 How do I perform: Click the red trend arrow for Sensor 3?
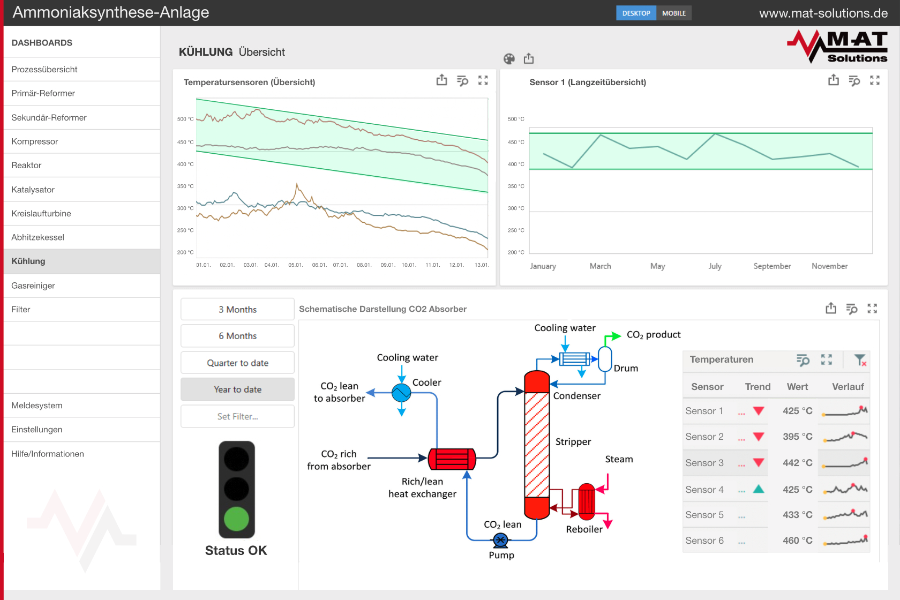[758, 463]
